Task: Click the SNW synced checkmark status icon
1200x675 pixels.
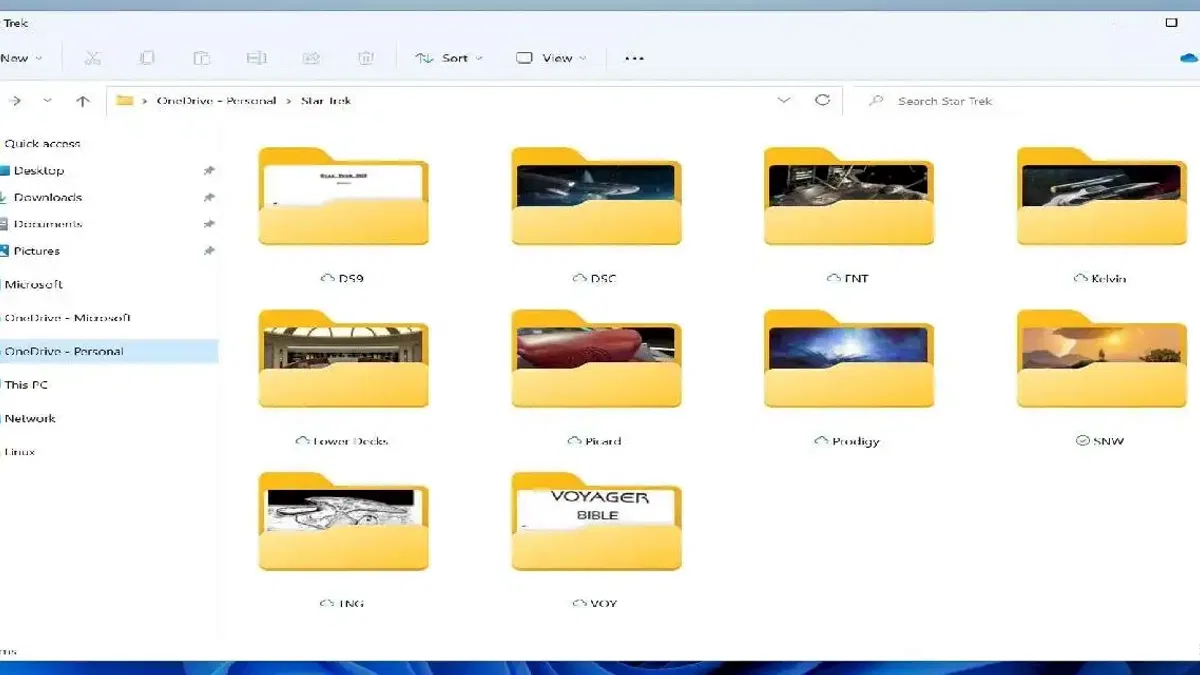Action: 1082,440
